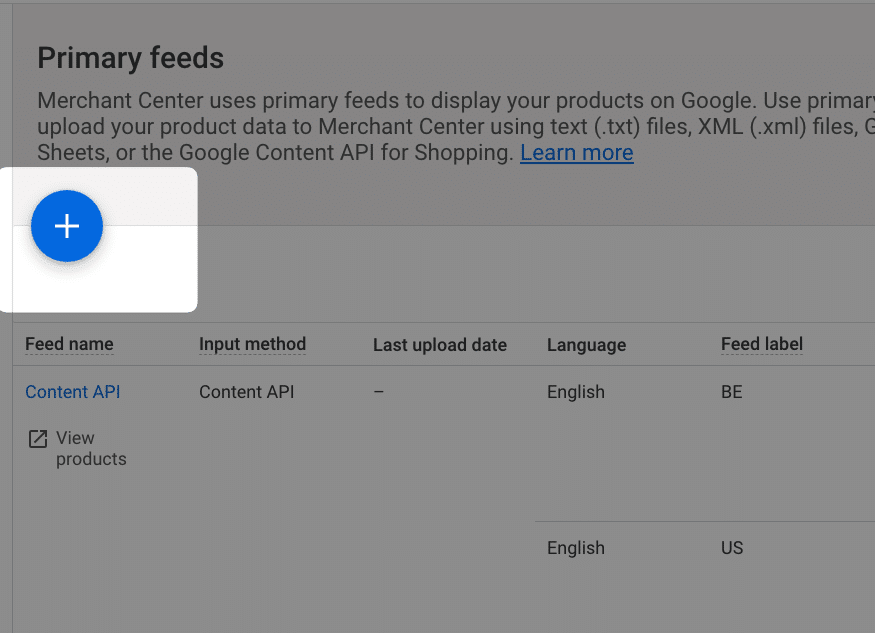Select the Content API input method cell
Screen dimensions: 875x633
pos(247,392)
